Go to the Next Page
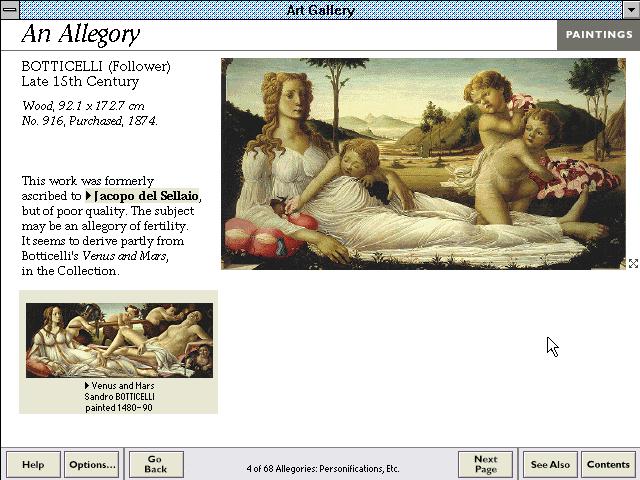This screenshot has width=640, height=480. coord(485,464)
